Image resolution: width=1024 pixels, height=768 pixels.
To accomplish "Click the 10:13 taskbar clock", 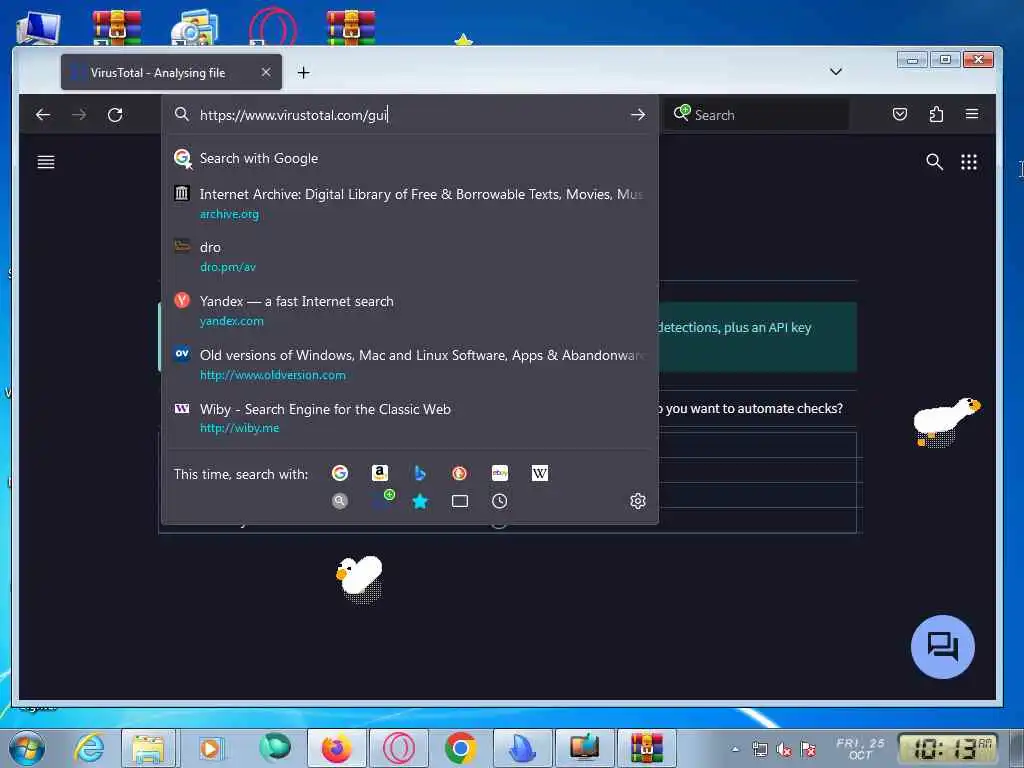I will 949,748.
